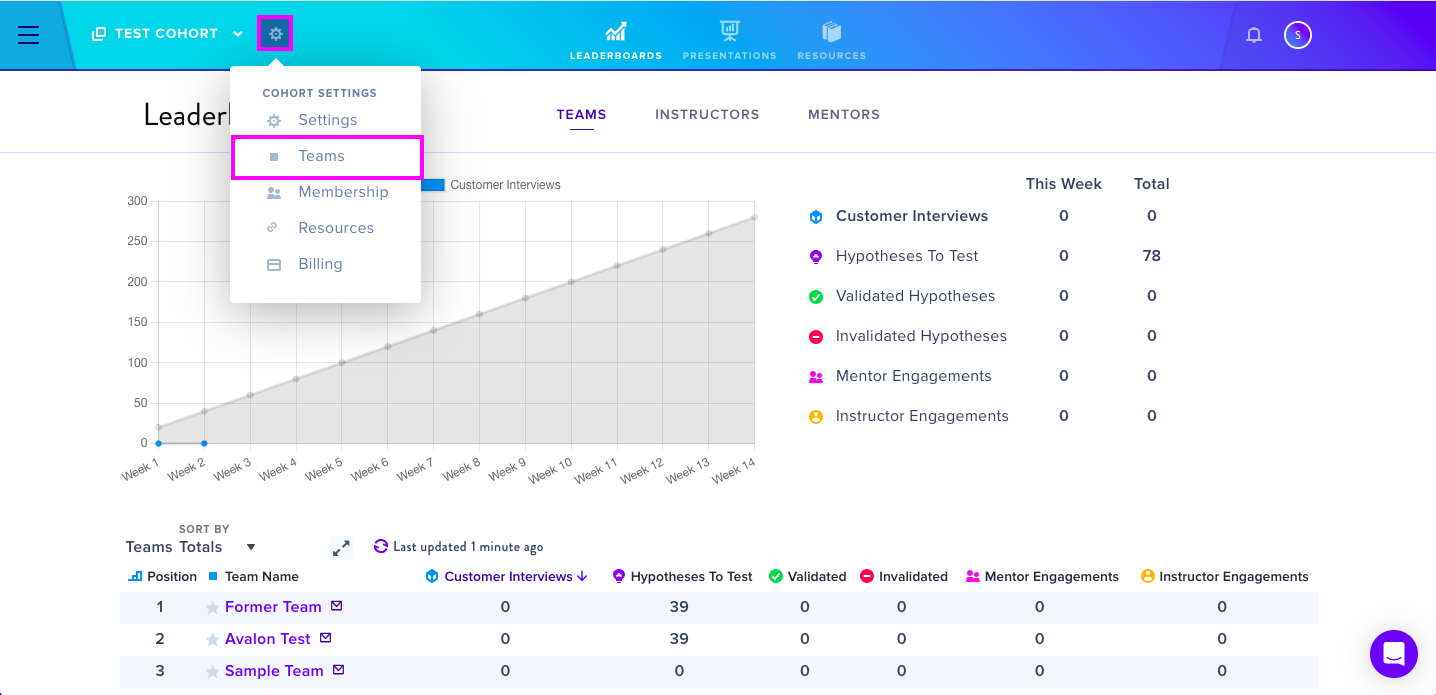Open the chat support widget
The image size is (1436, 695).
click(1394, 654)
